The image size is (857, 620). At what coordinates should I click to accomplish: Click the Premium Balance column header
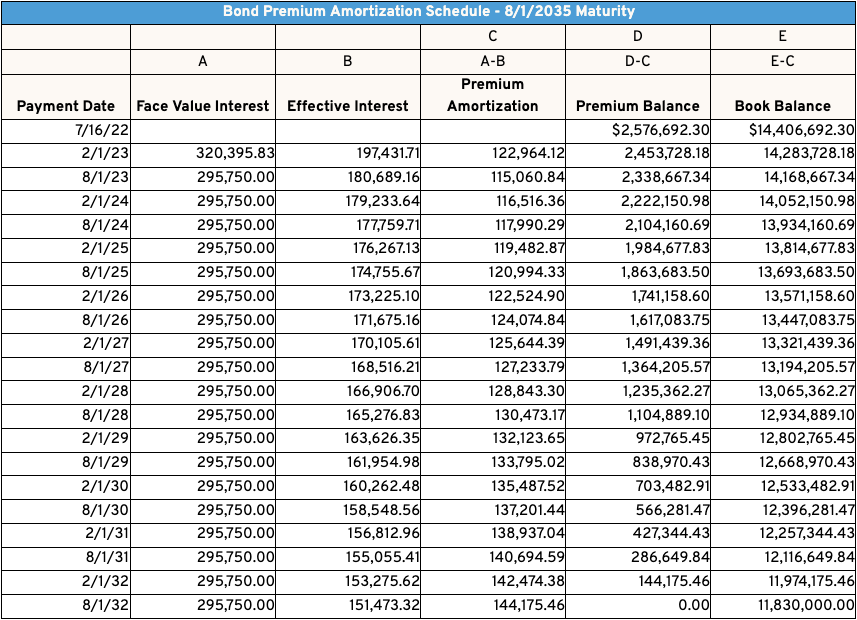pos(638,106)
